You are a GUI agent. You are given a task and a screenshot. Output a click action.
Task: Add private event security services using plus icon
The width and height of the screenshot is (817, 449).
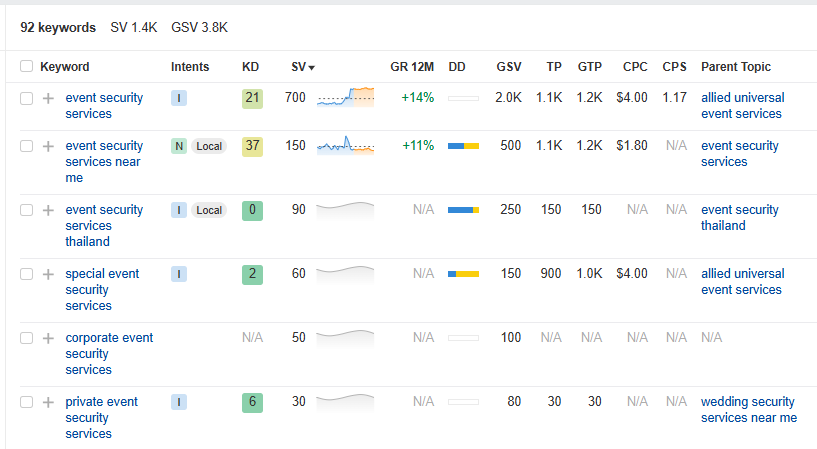tap(48, 403)
